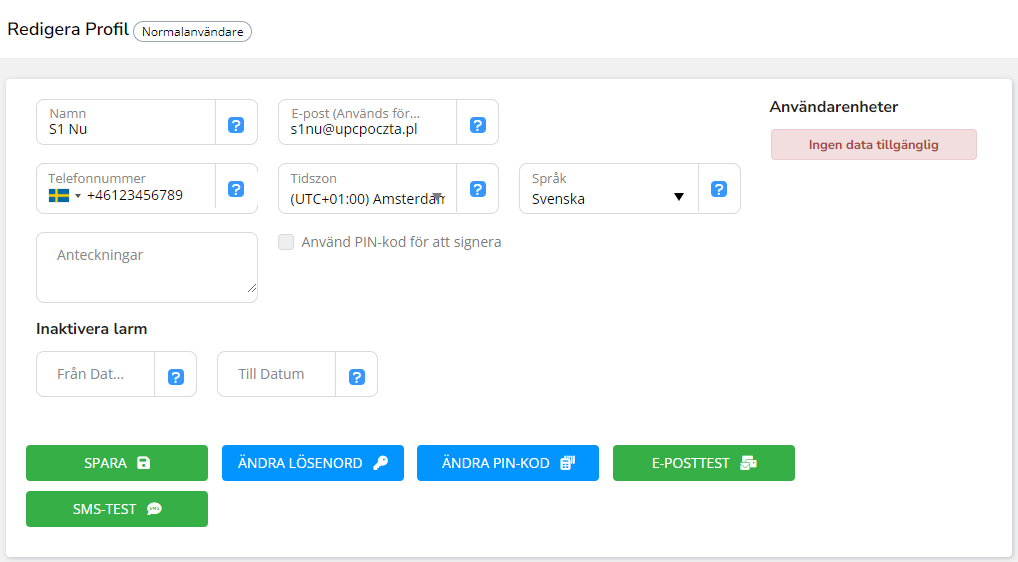The height and width of the screenshot is (562, 1018).
Task: Click the ÄNDRA PIN-KOD button
Action: pyautogui.click(x=508, y=463)
